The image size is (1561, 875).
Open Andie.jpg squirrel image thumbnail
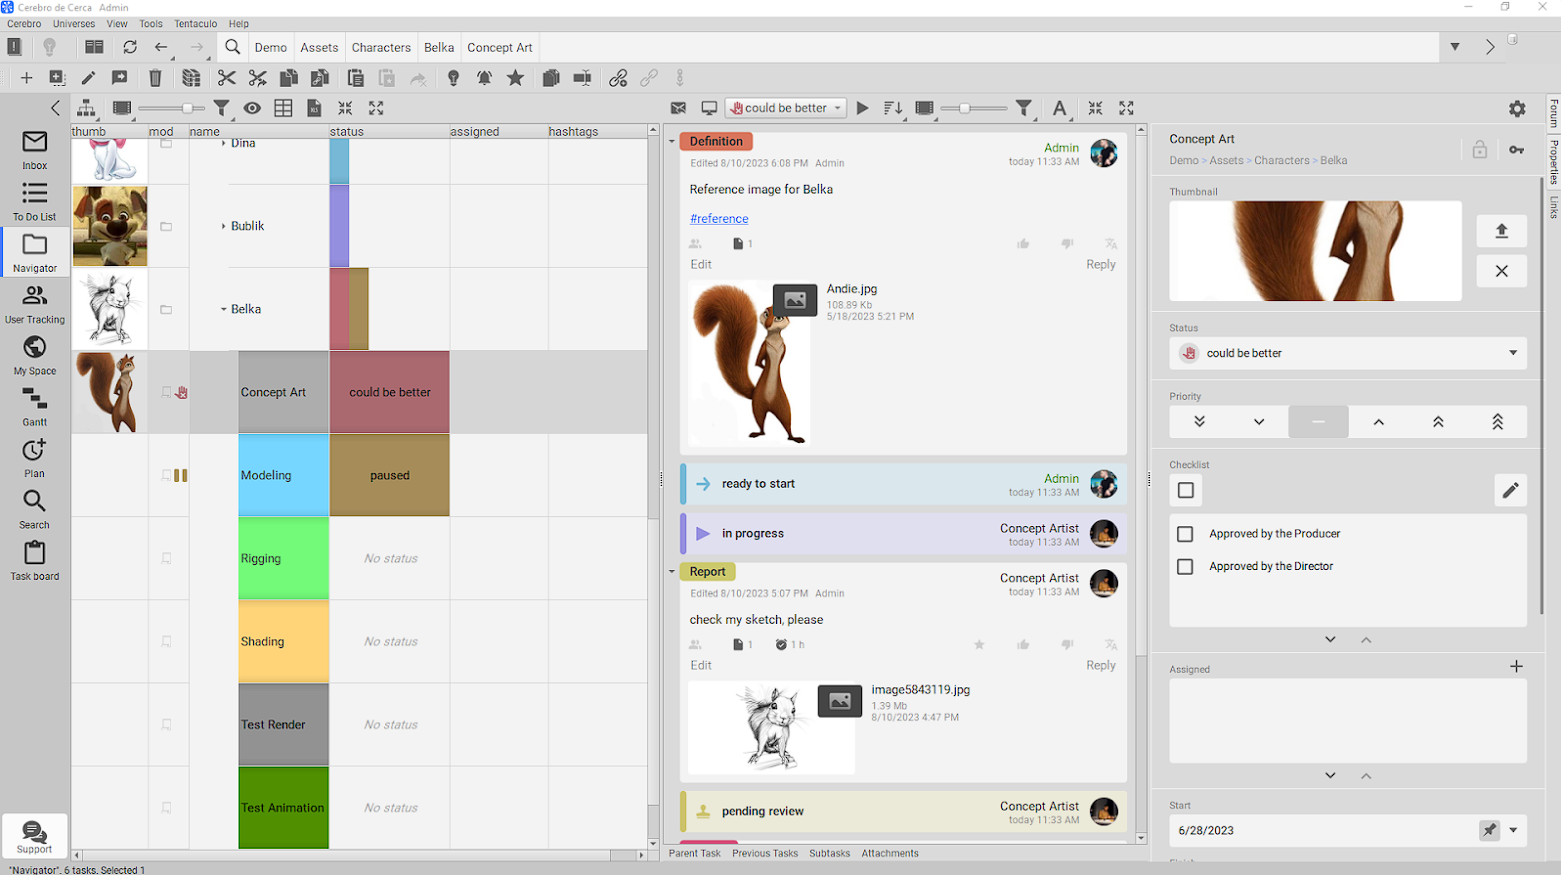[750, 362]
